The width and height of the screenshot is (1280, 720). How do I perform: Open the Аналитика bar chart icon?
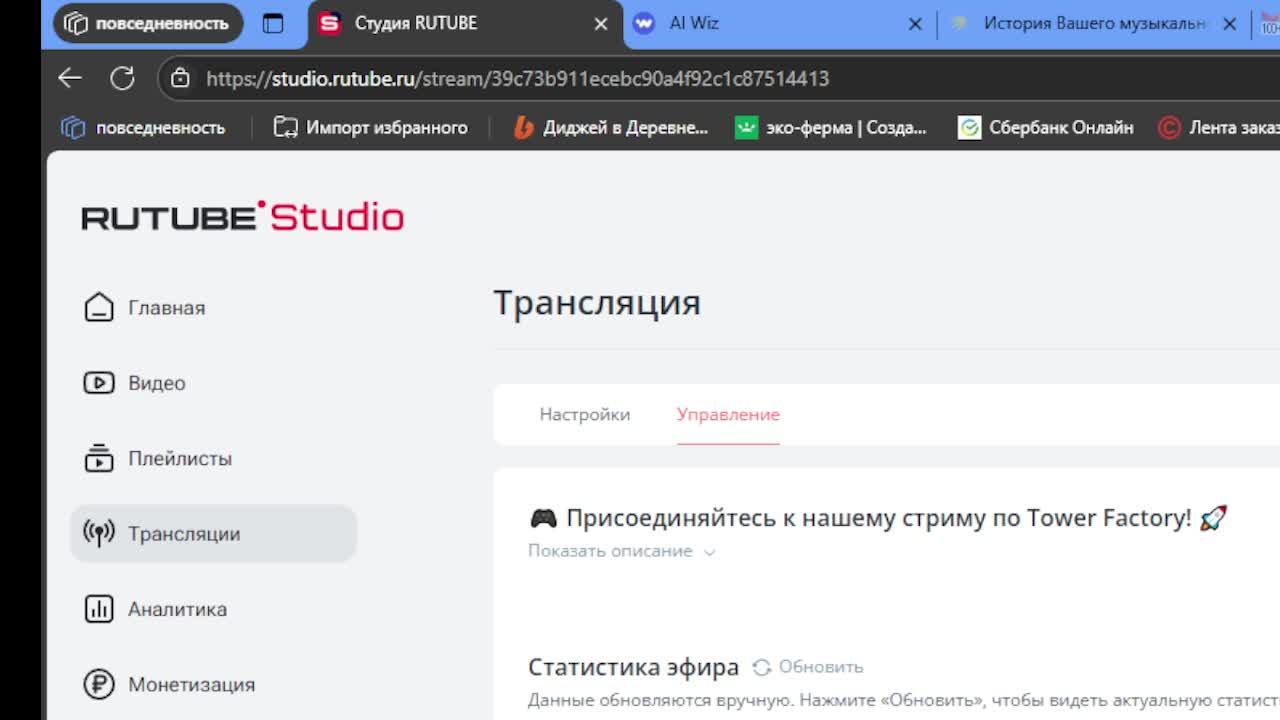point(99,609)
